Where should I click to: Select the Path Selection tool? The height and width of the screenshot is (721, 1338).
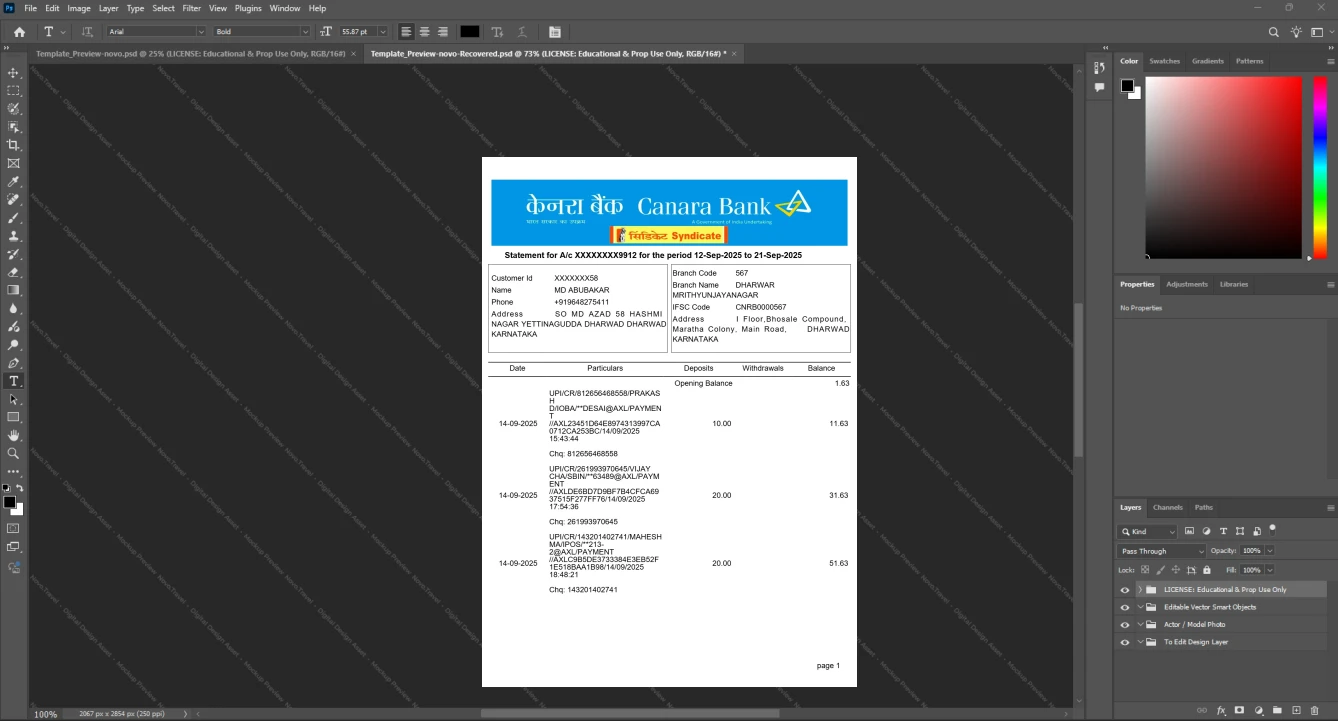click(14, 399)
